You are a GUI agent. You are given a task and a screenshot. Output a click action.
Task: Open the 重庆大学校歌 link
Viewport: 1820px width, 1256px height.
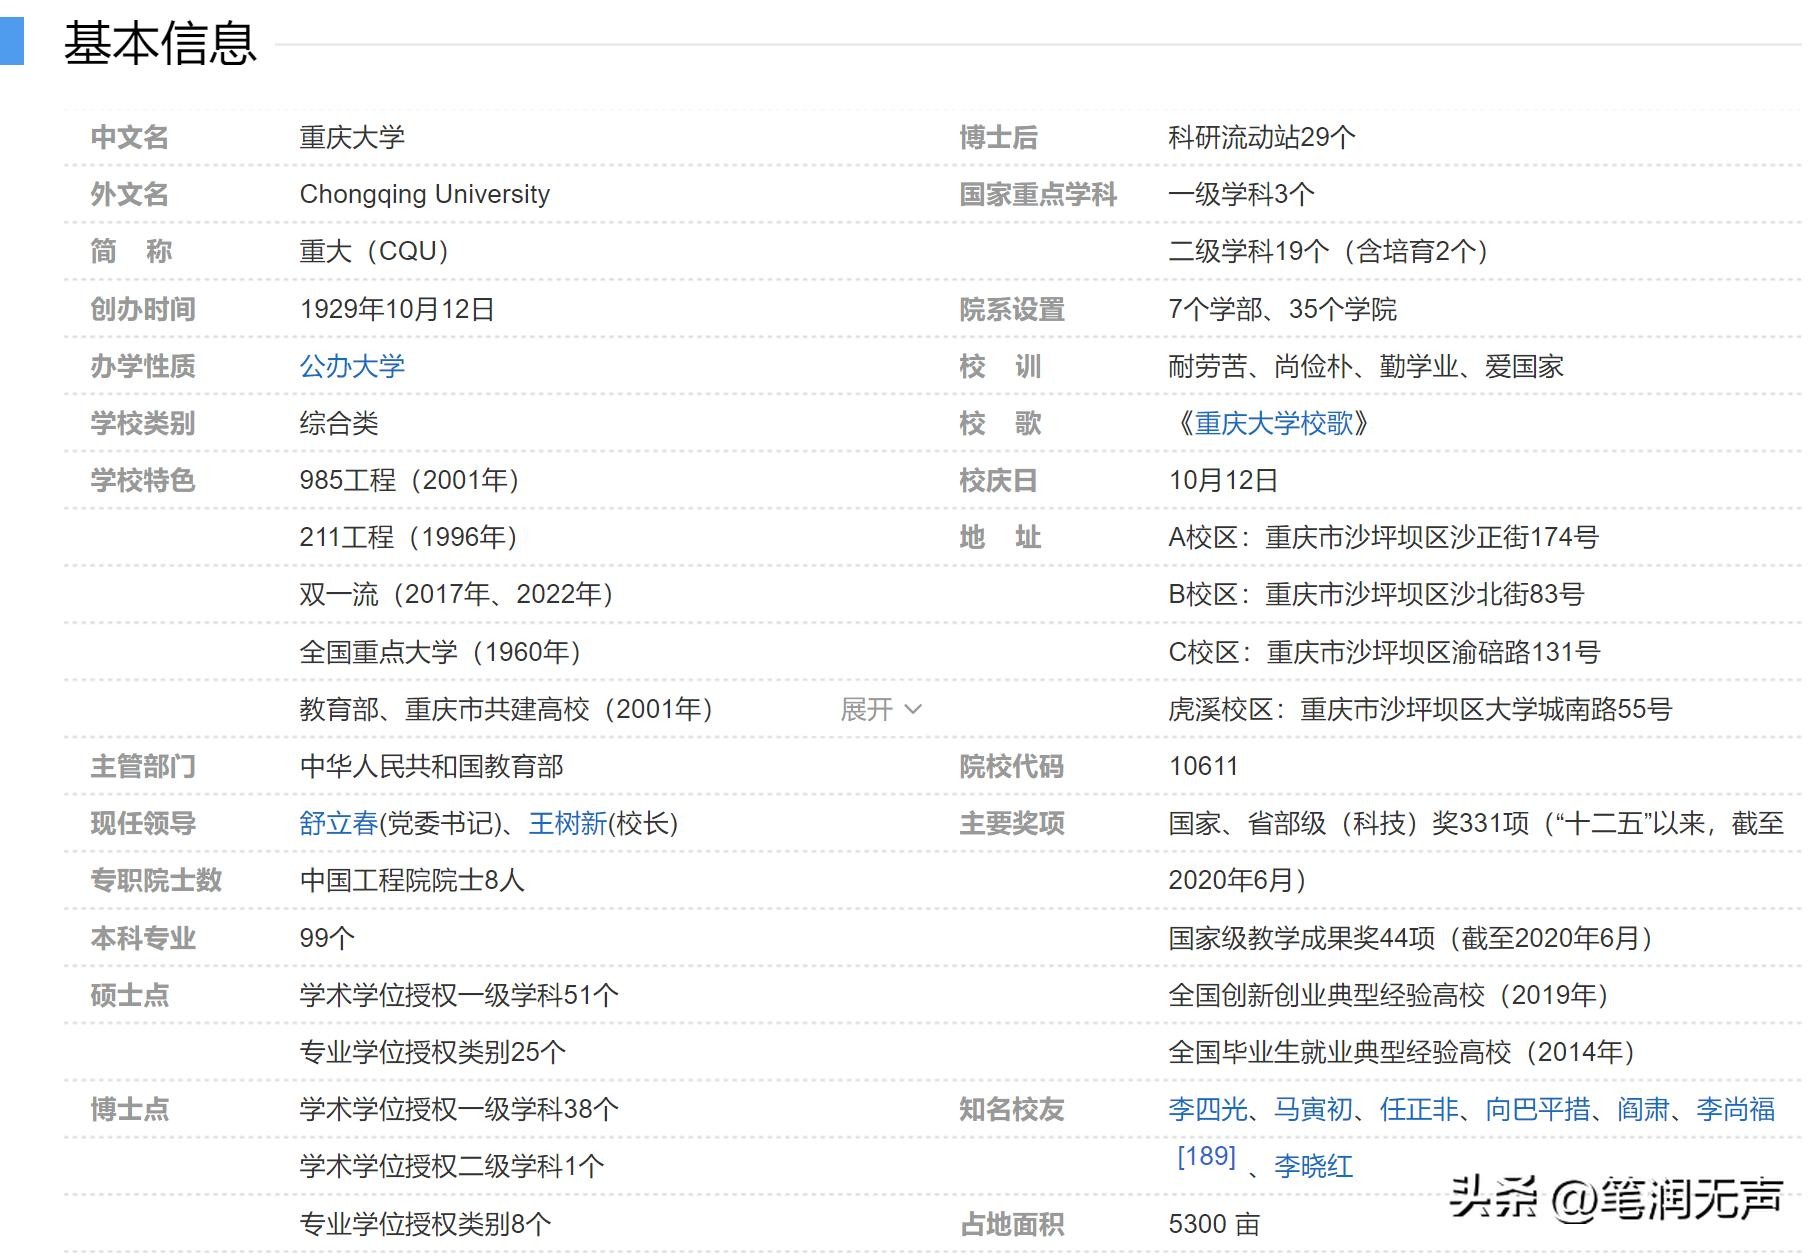coord(1273,423)
